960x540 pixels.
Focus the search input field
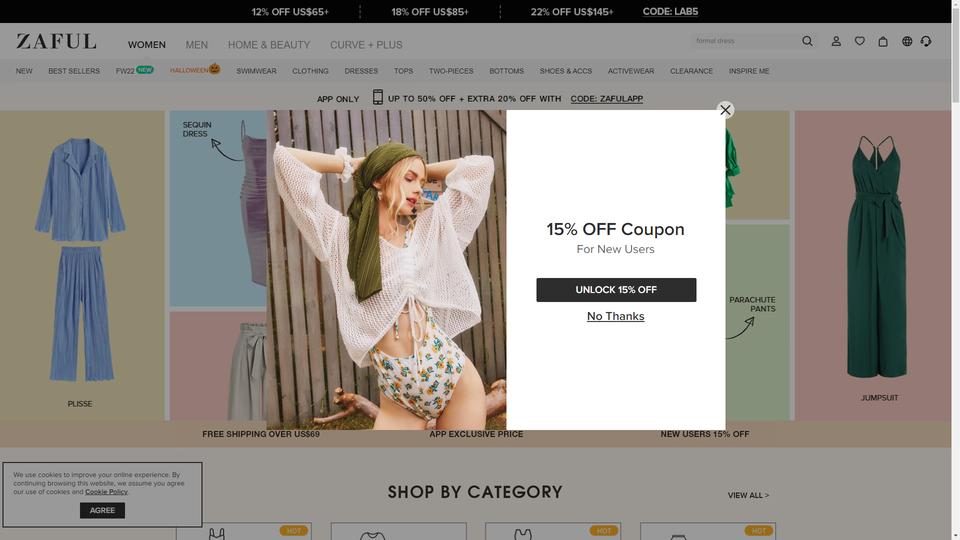(x=744, y=41)
